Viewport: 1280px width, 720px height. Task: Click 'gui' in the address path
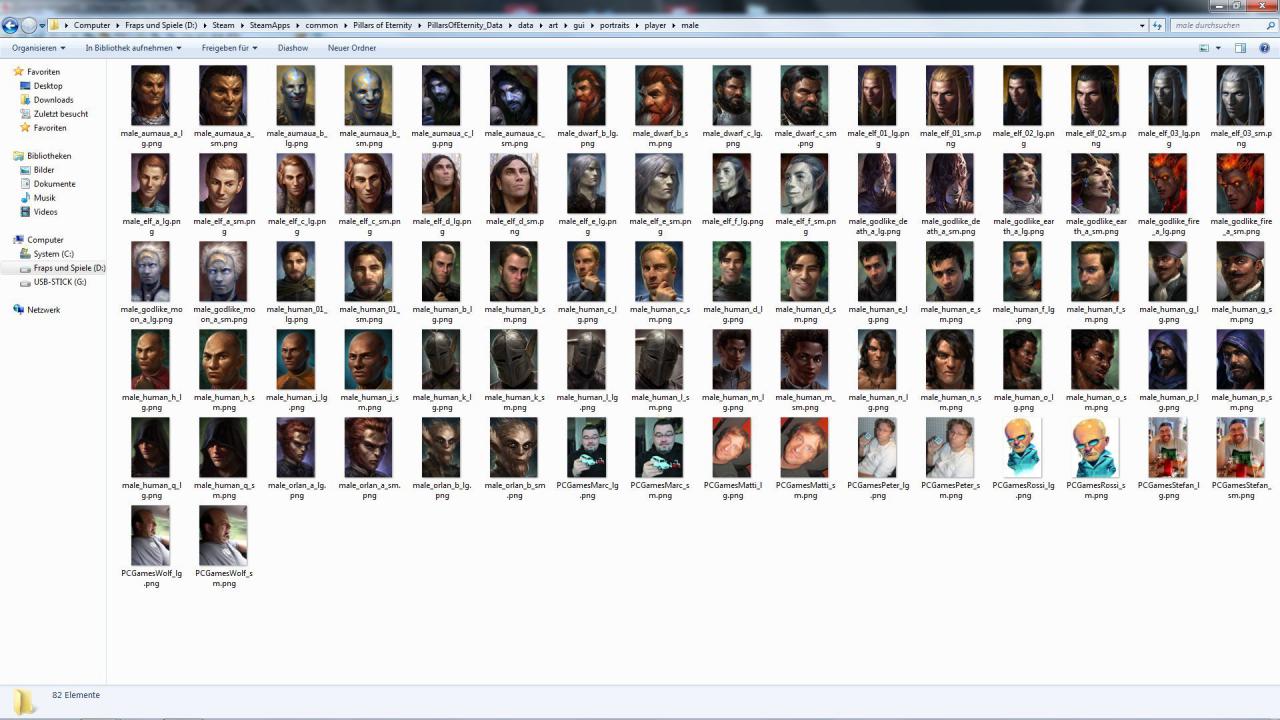580,25
